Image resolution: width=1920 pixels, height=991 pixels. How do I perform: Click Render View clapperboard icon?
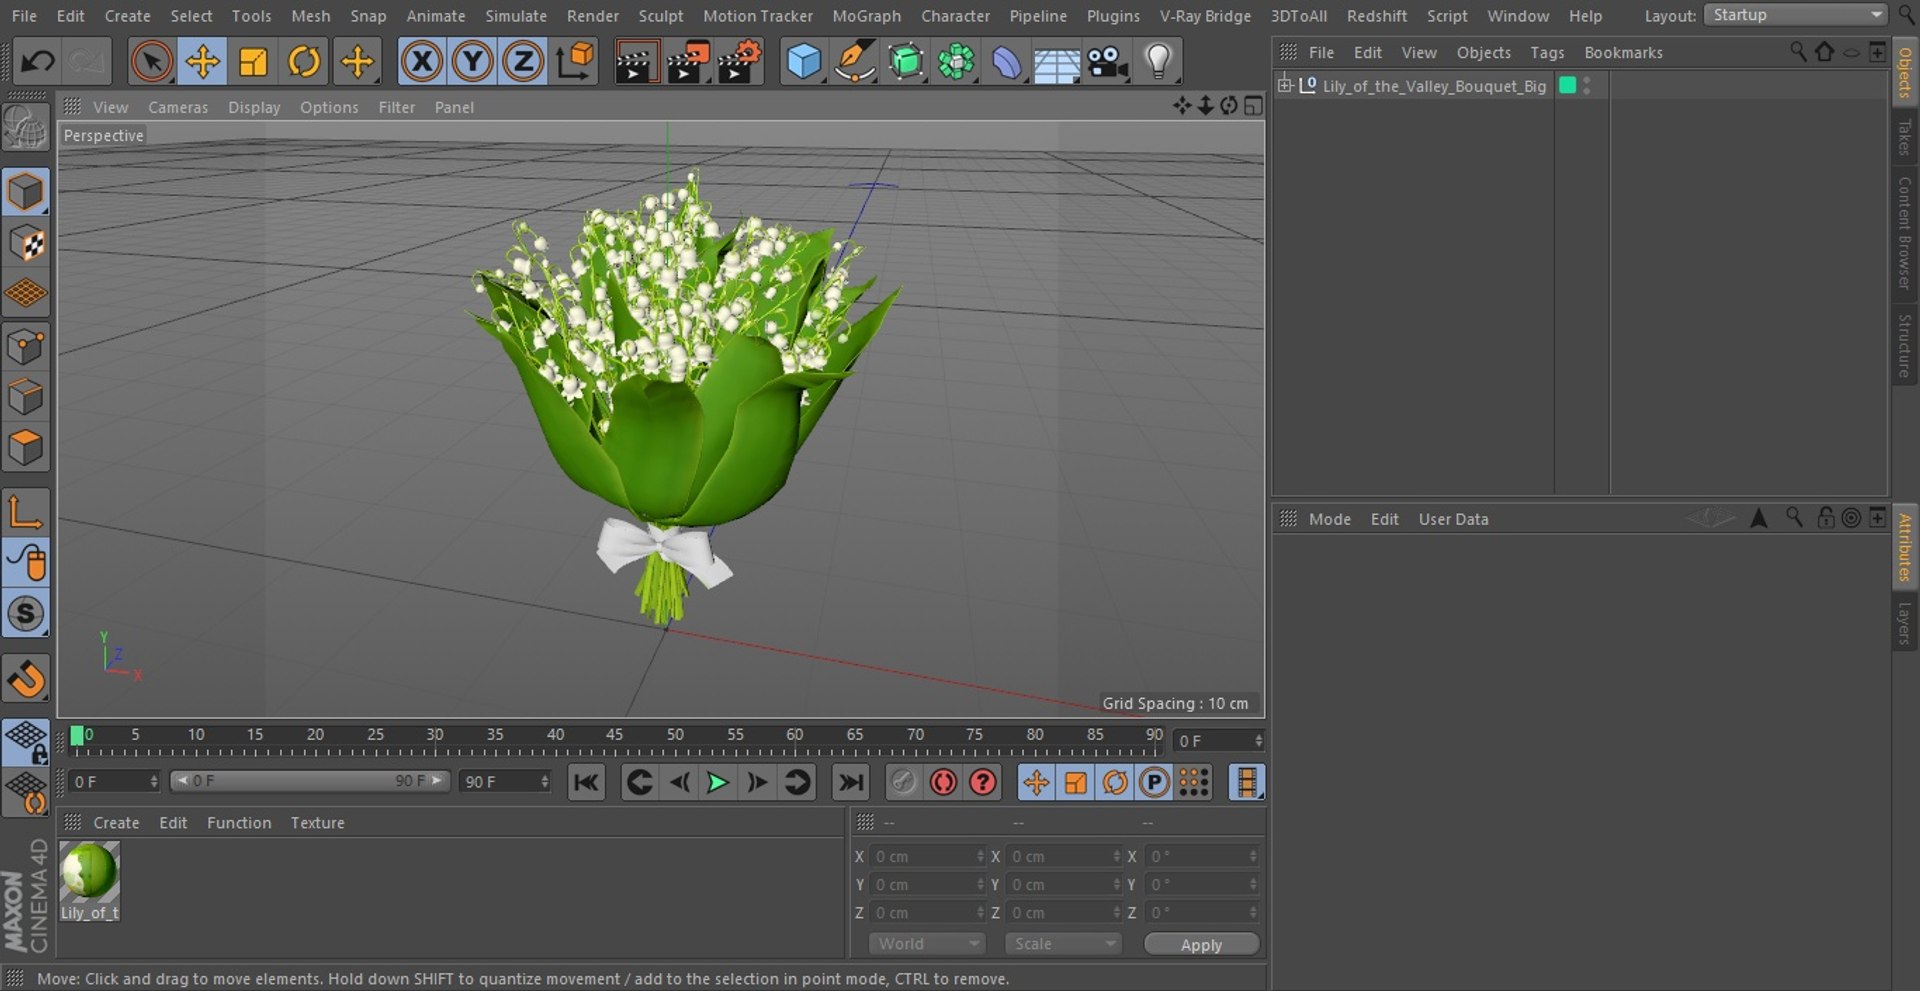click(x=635, y=62)
